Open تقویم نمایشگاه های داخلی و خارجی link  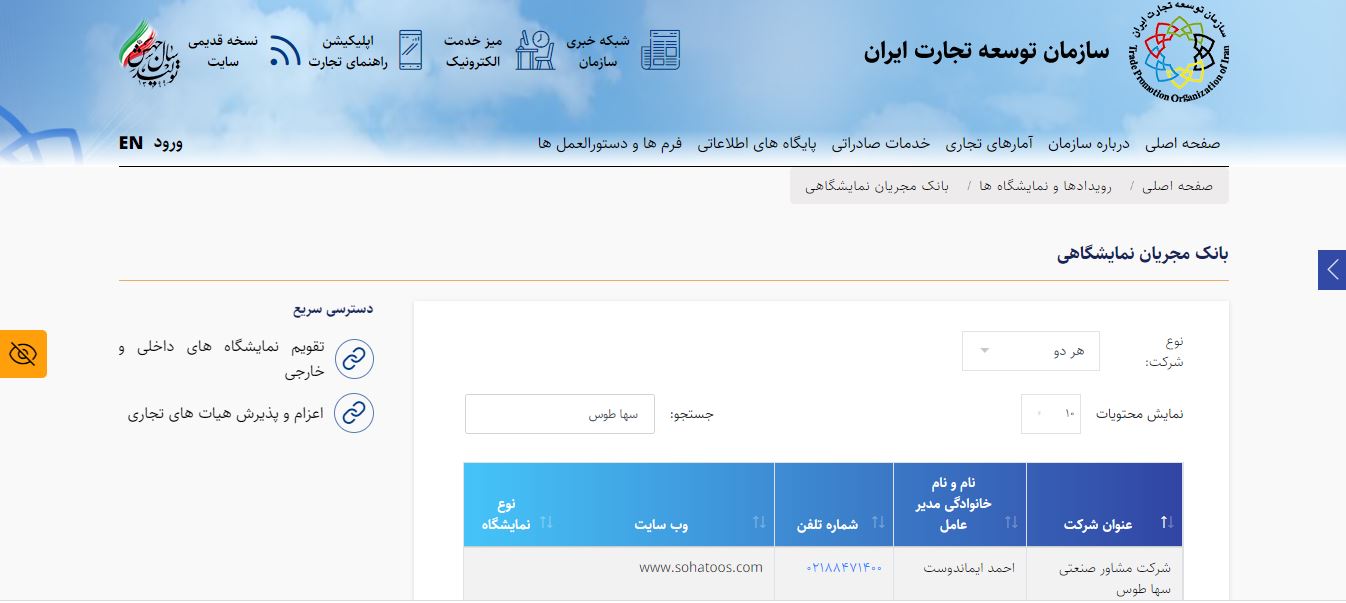coord(221,359)
